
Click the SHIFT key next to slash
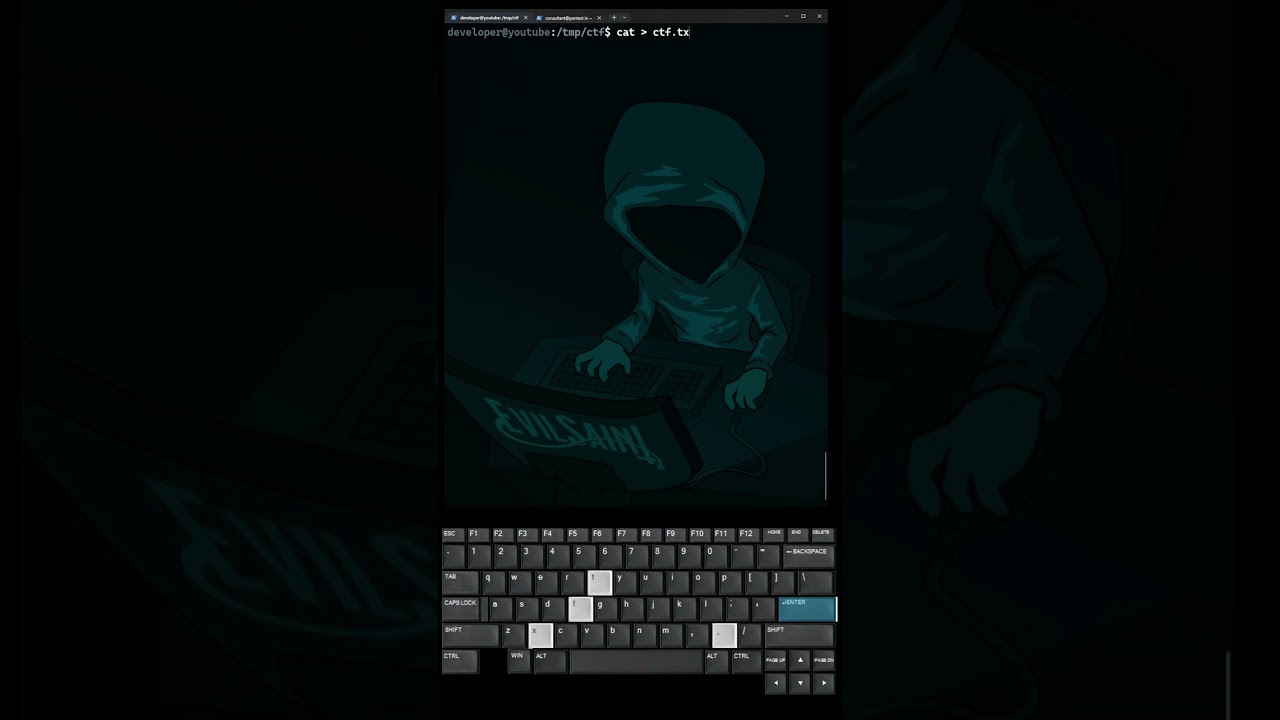point(799,634)
